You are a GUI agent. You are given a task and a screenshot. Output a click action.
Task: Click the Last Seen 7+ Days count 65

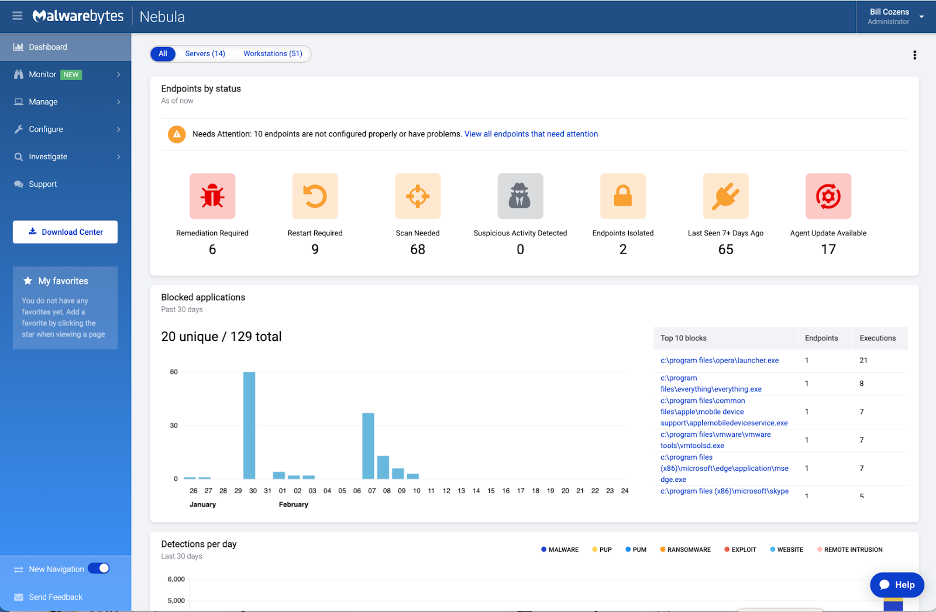pos(726,250)
